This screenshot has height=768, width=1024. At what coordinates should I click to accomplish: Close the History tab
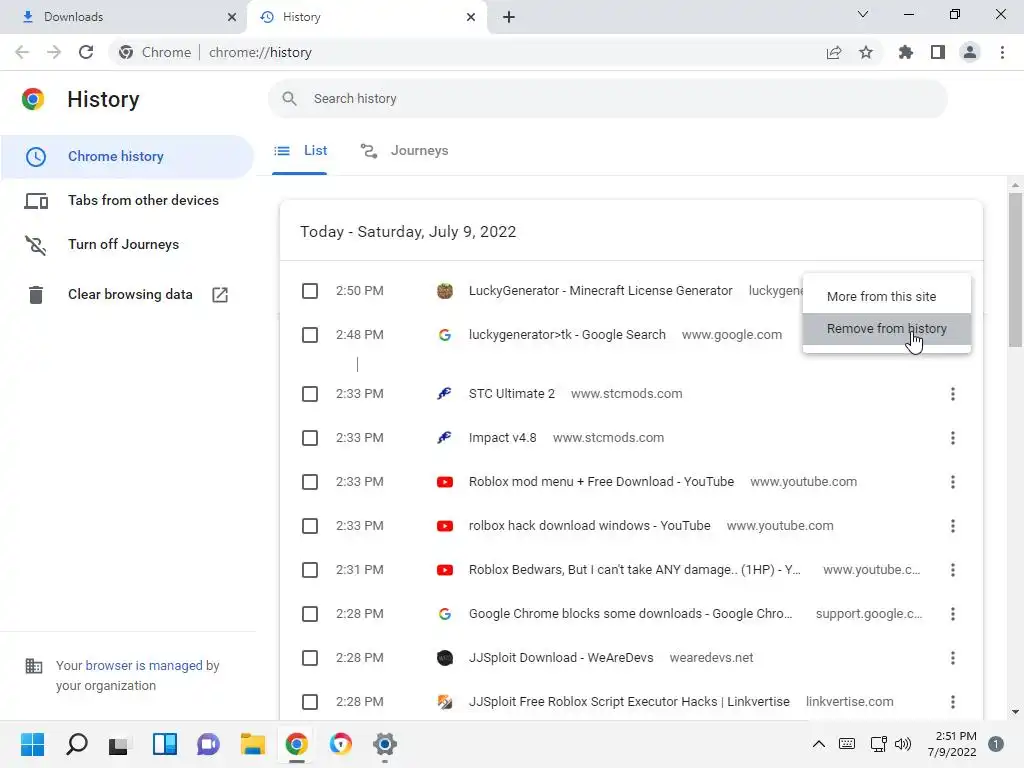coord(471,17)
